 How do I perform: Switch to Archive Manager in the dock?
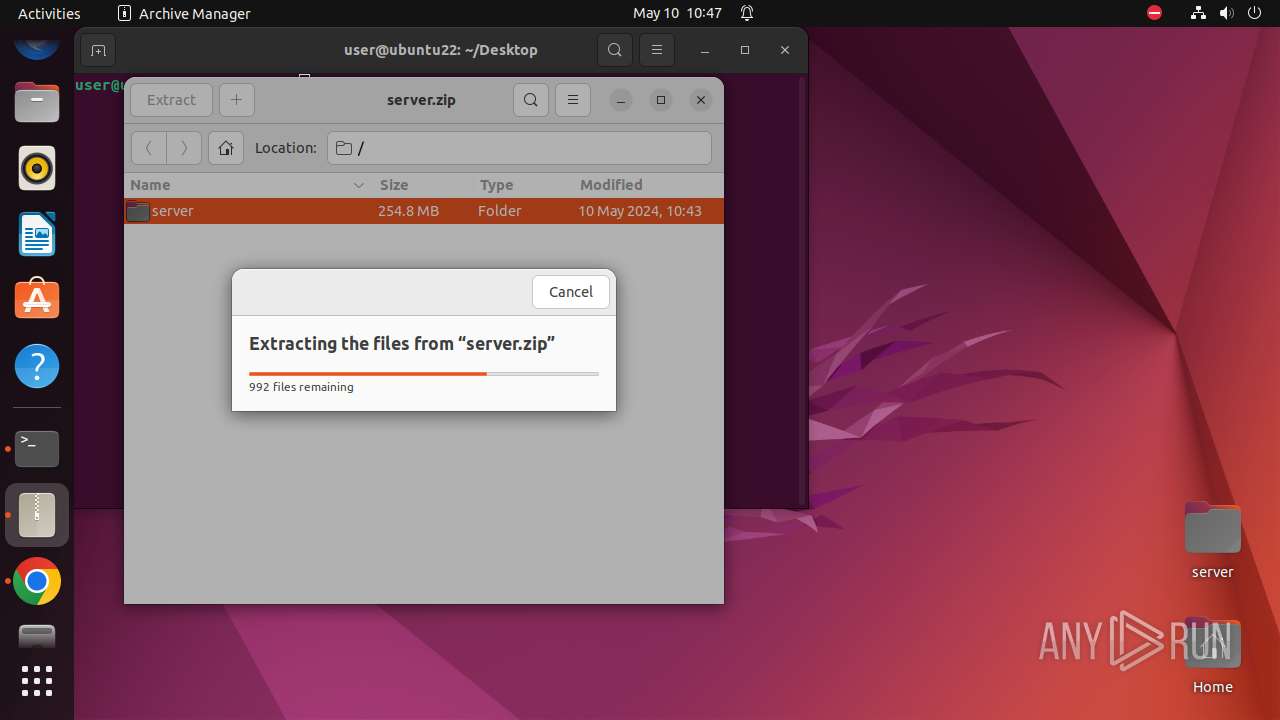[37, 515]
